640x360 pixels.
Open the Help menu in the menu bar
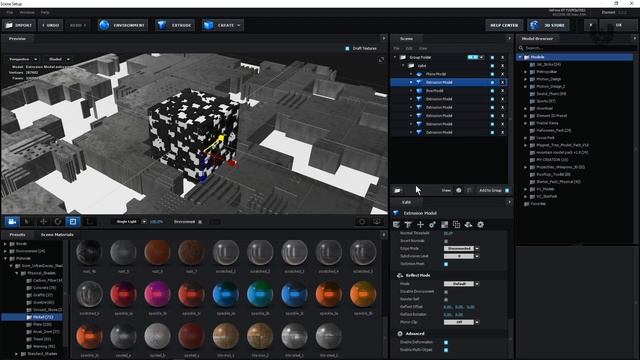point(45,13)
